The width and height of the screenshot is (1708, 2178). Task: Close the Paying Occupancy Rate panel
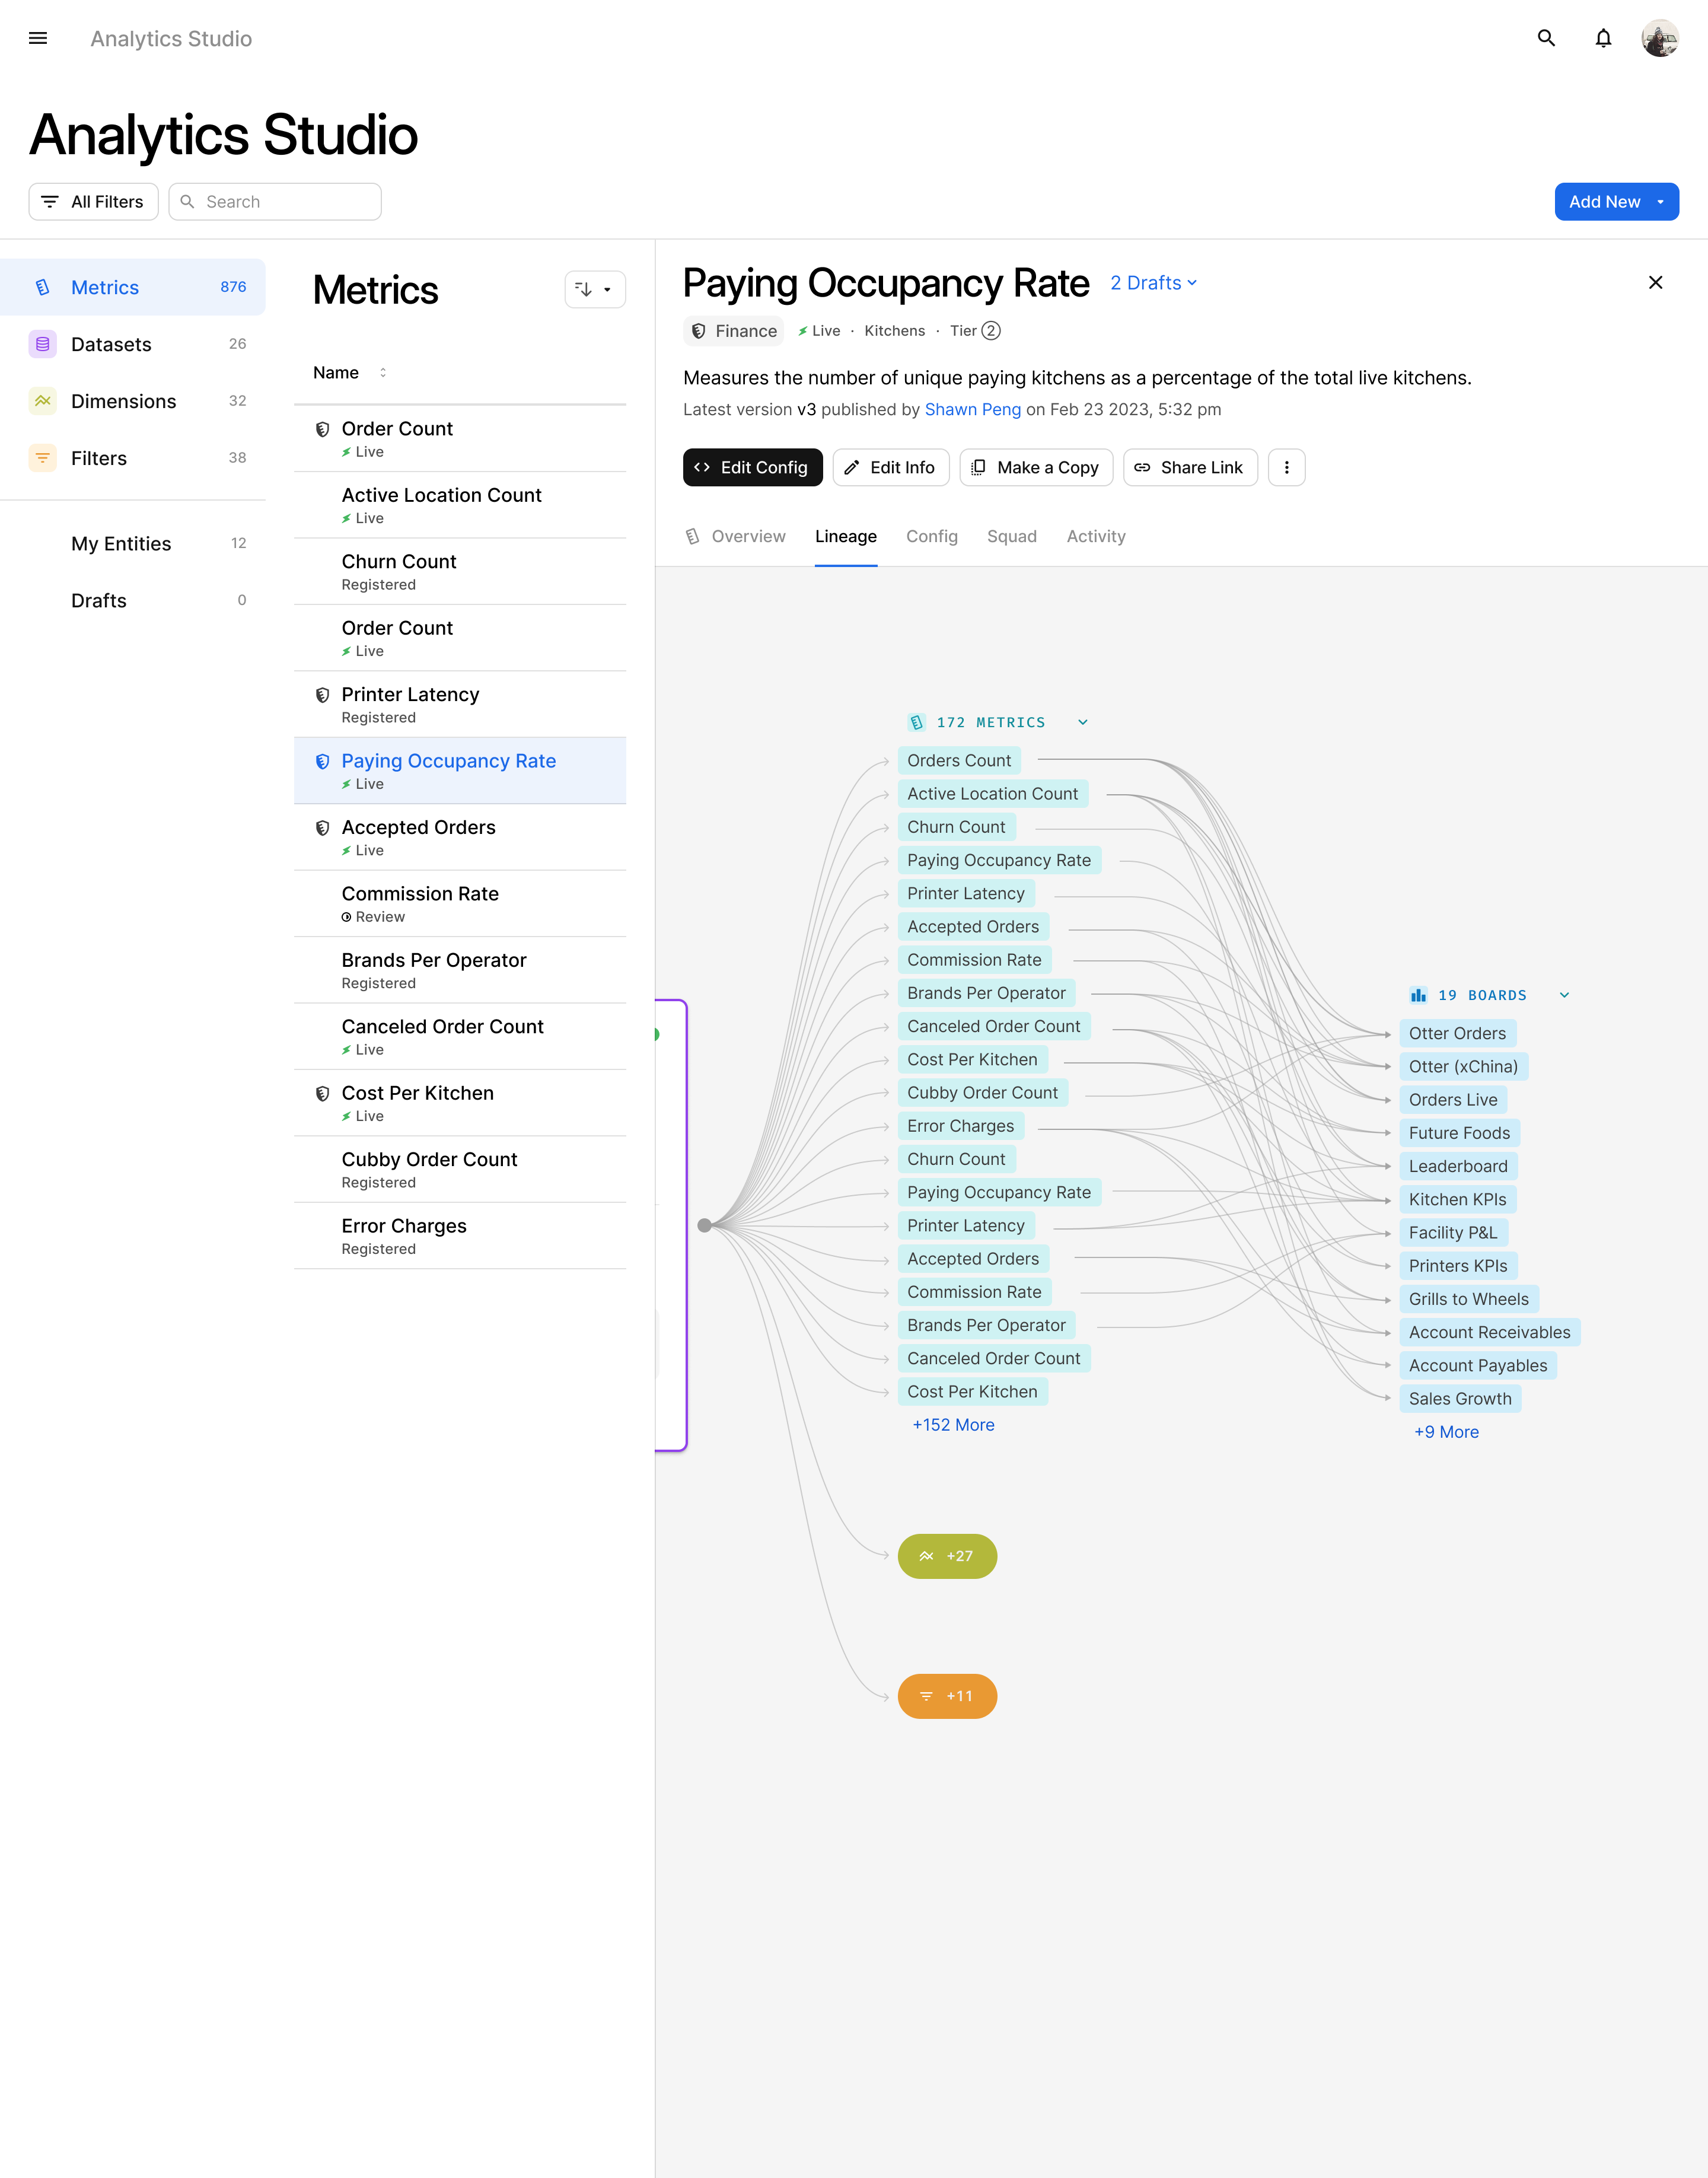(x=1655, y=283)
